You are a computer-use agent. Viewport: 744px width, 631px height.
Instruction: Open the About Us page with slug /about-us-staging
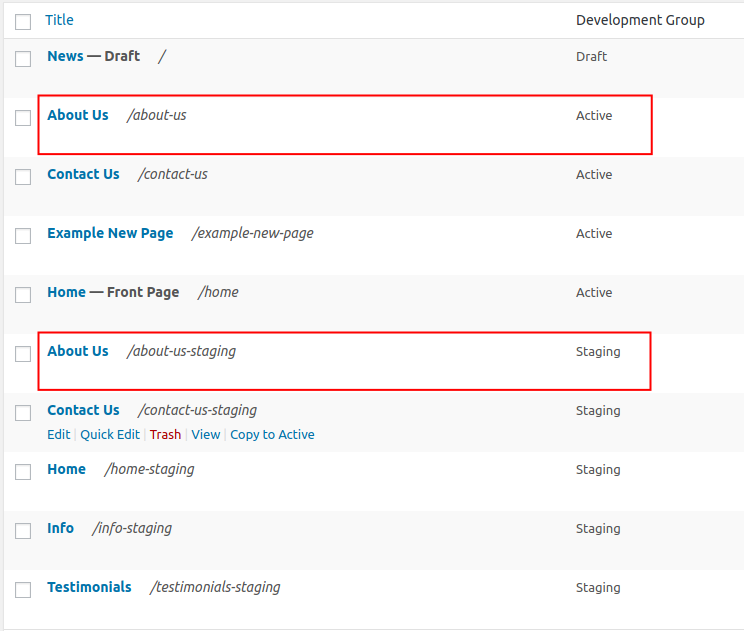point(77,351)
